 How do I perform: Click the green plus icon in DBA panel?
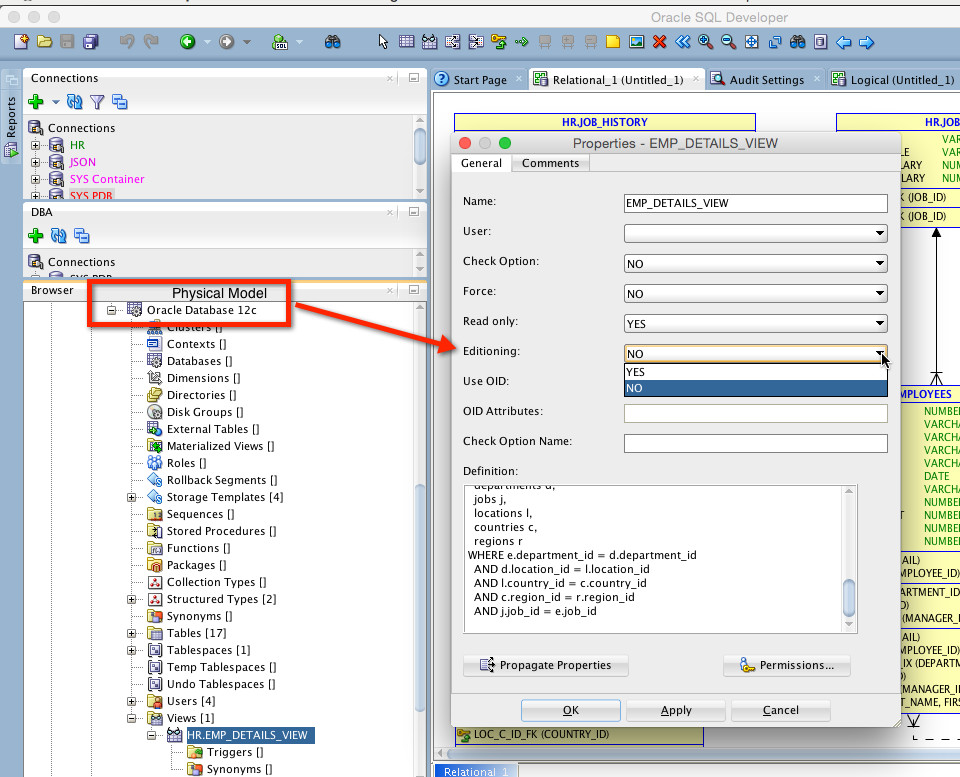click(x=36, y=235)
